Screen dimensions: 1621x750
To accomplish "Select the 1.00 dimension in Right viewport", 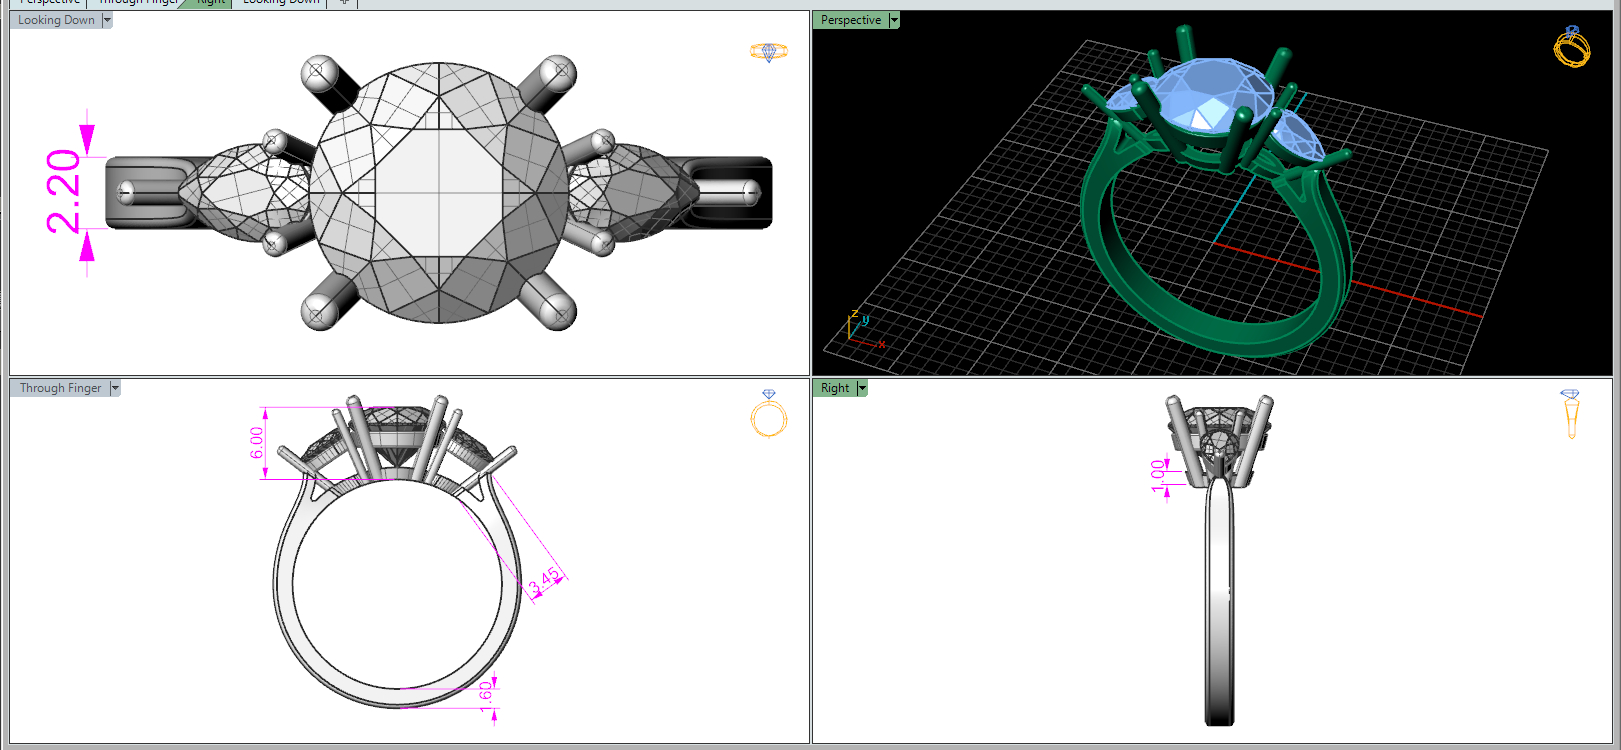I will click(1158, 475).
